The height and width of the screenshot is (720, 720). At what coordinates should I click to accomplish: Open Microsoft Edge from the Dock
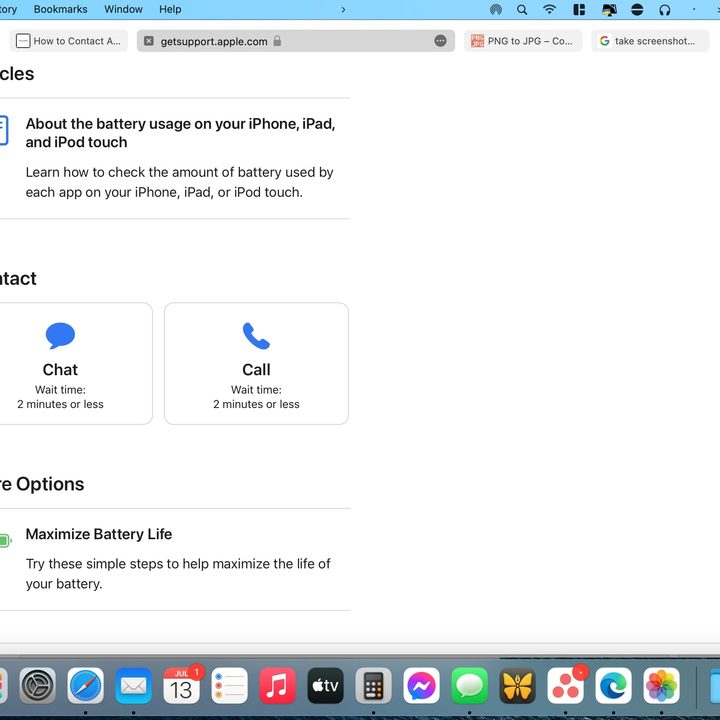[x=613, y=686]
